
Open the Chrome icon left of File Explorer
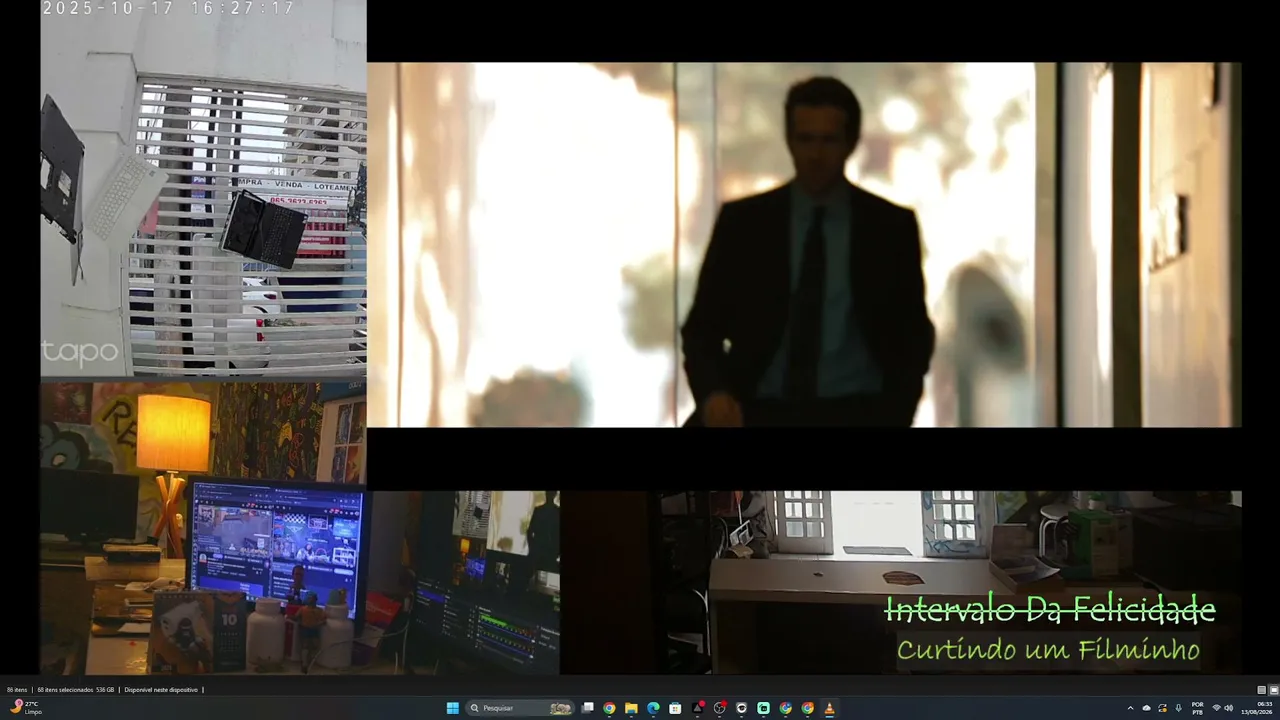[x=609, y=708]
